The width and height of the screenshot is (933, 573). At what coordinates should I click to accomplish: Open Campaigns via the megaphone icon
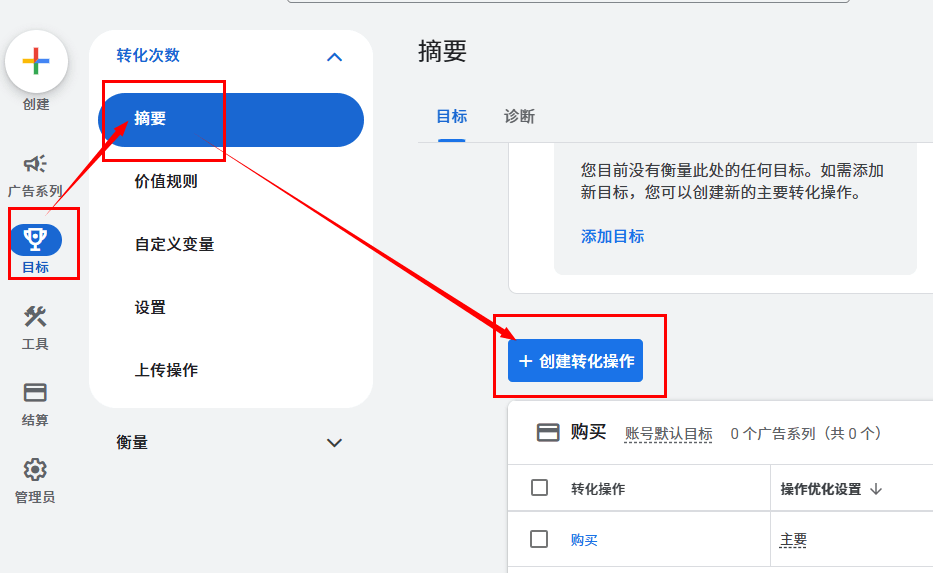point(35,164)
